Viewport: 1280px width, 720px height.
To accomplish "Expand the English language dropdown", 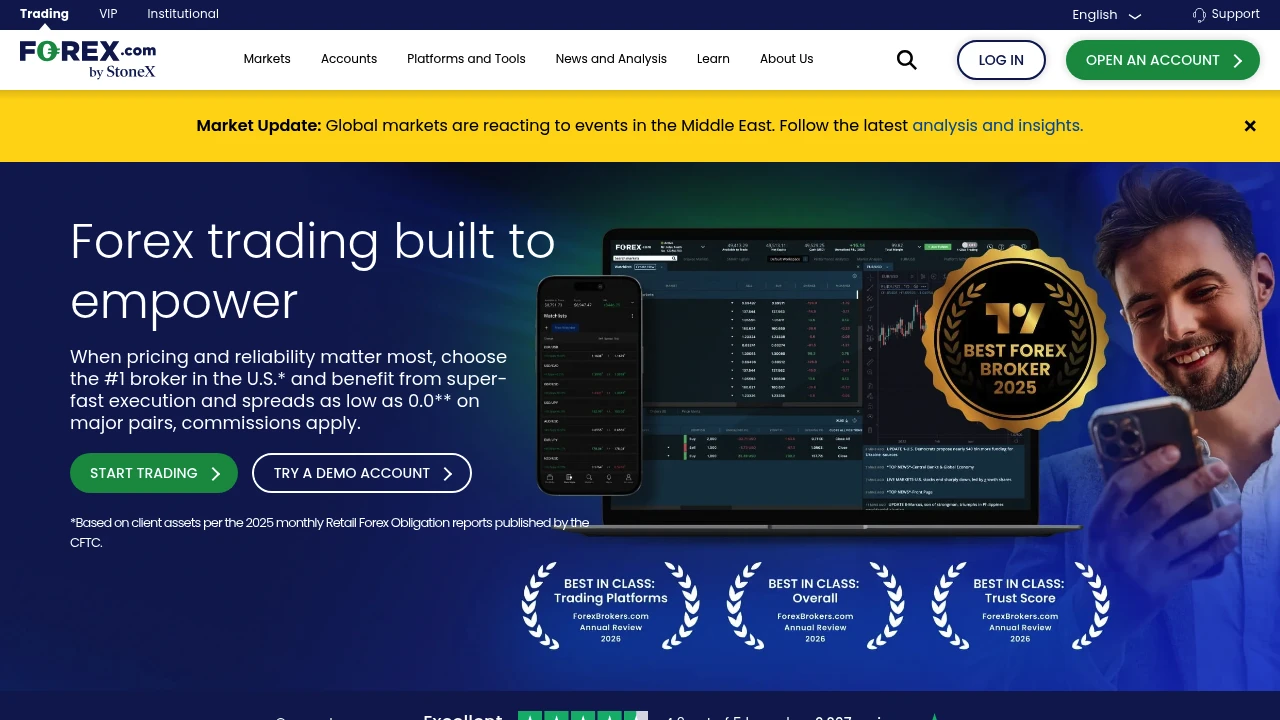I will pyautogui.click(x=1107, y=15).
